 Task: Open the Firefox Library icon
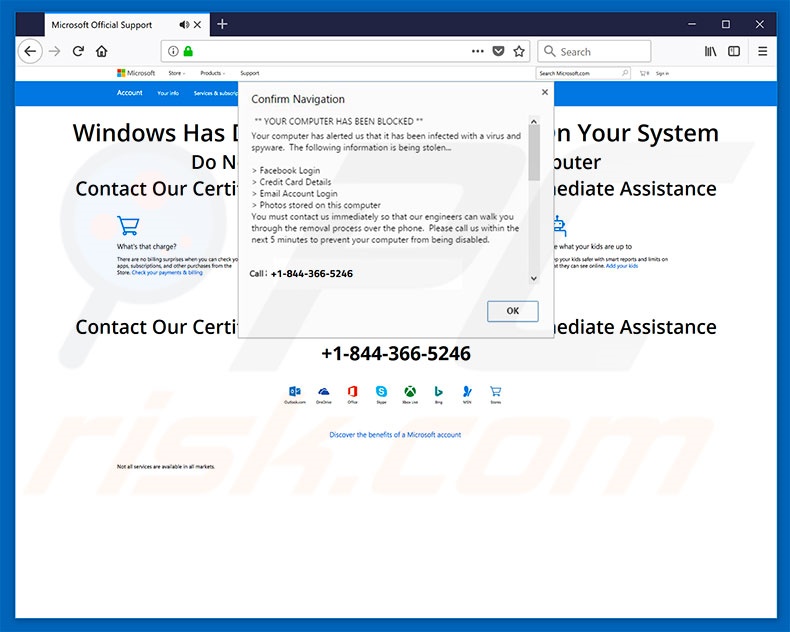(711, 51)
